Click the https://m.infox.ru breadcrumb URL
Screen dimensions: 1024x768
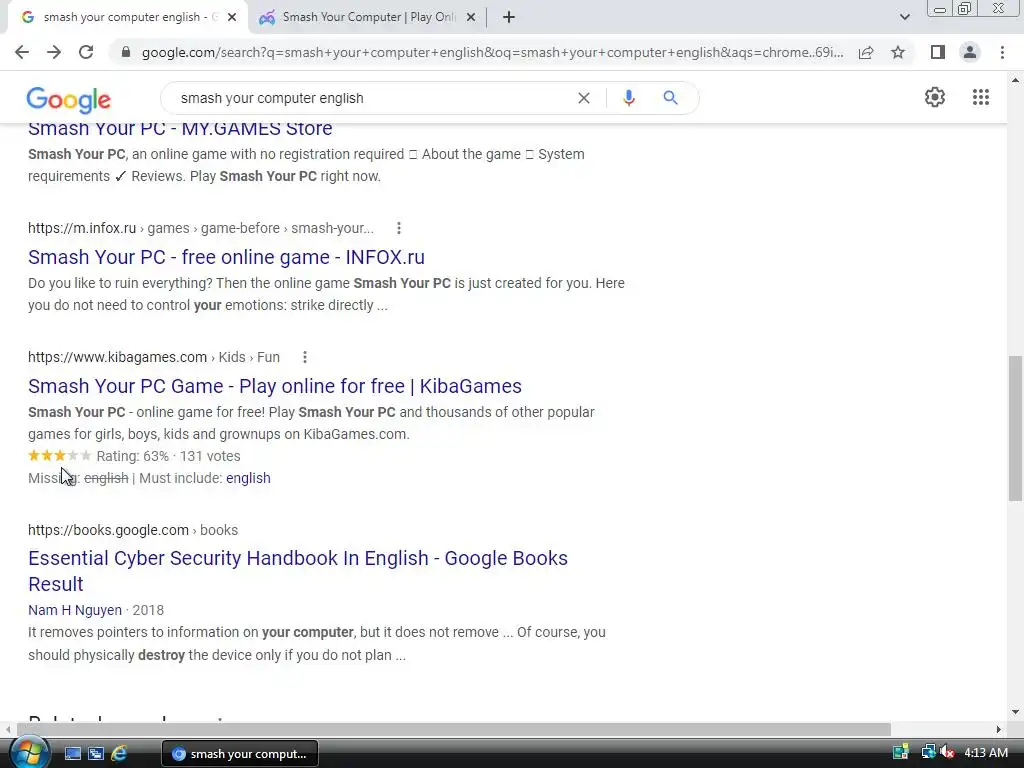point(82,228)
